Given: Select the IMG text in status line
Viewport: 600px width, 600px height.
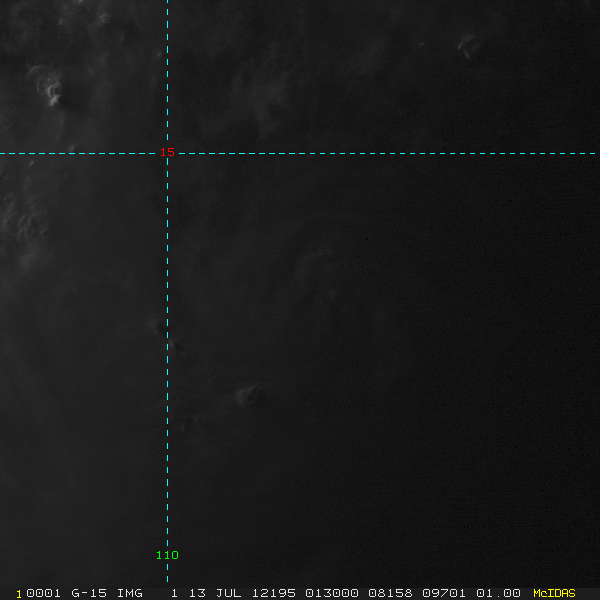Looking at the screenshot, I should (x=129, y=593).
